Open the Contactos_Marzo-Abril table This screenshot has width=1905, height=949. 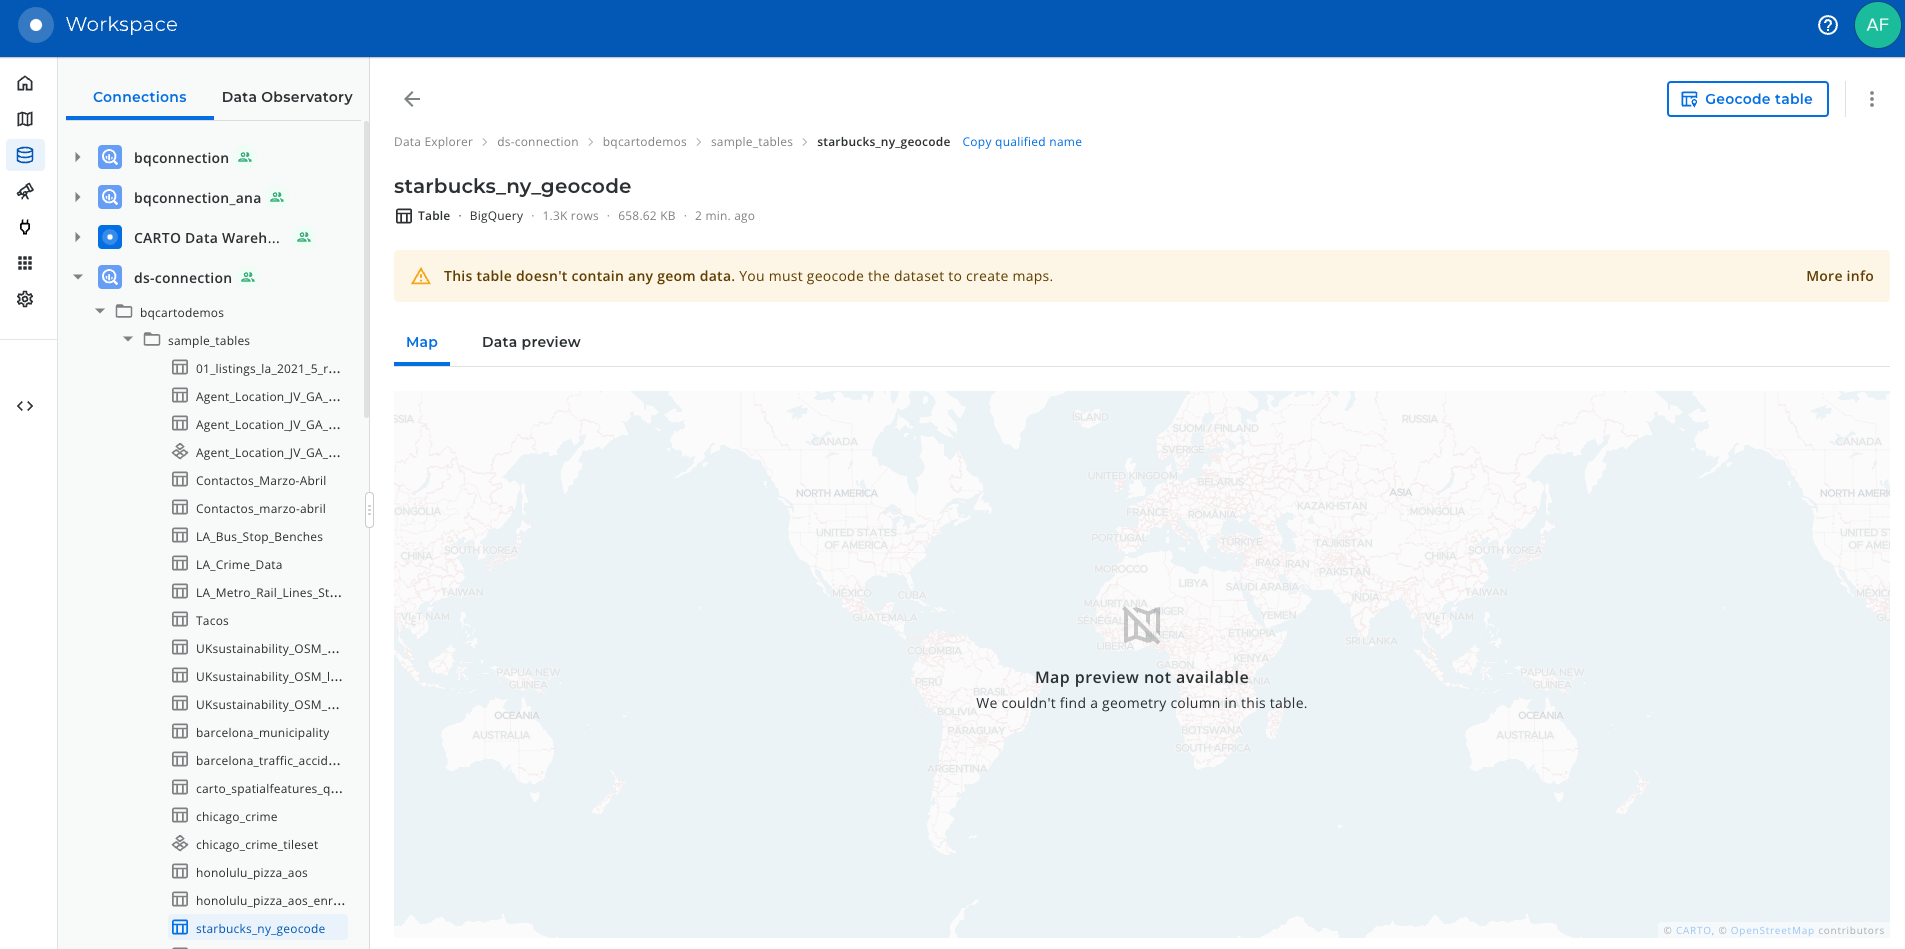point(259,480)
